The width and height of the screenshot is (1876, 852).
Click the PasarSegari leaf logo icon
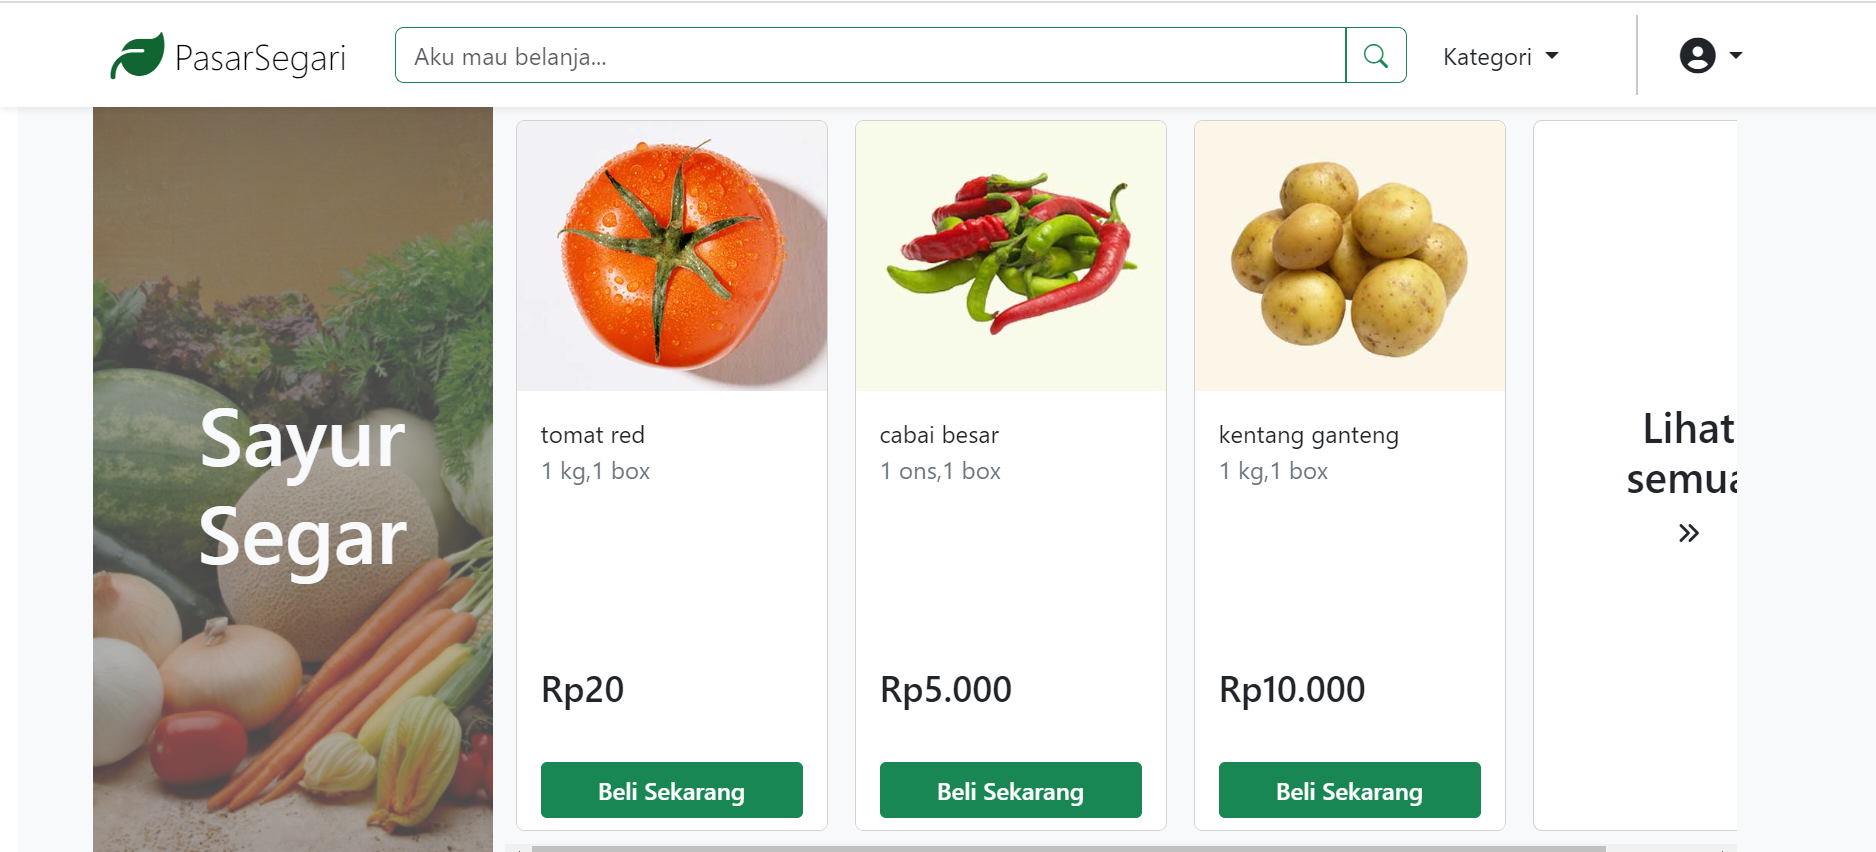(138, 54)
